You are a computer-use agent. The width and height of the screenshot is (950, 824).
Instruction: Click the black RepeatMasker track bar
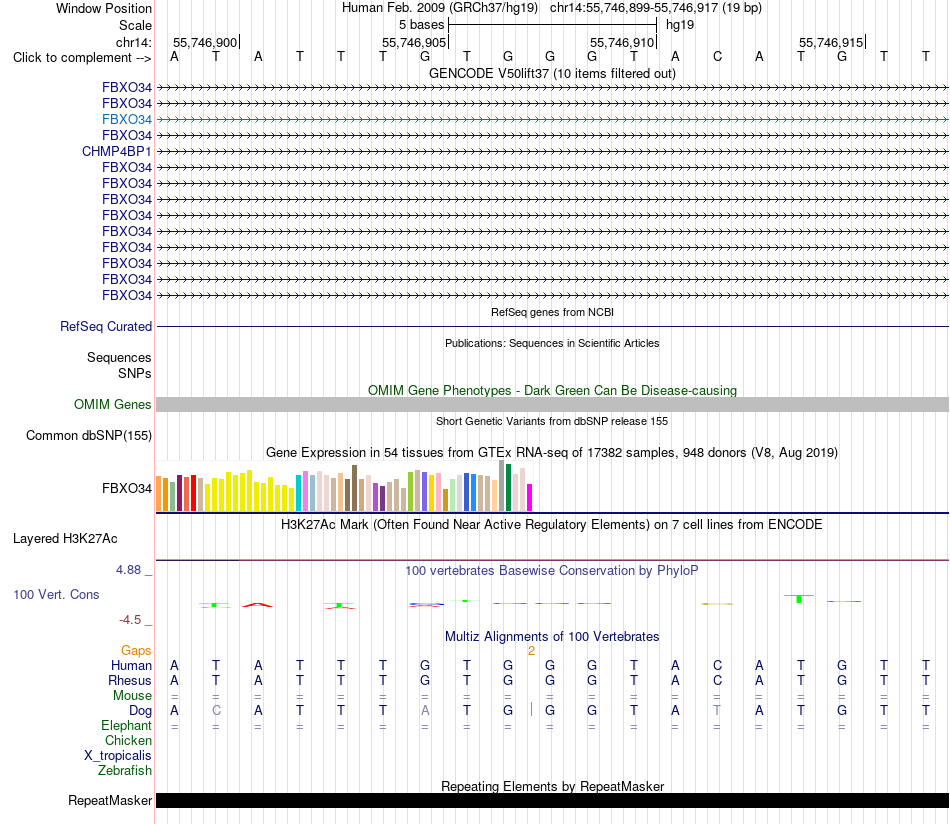click(552, 800)
